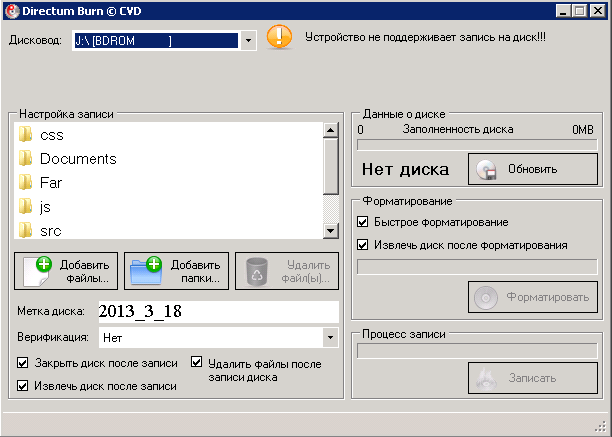612x437 pixels.
Task: Maximize the Directum Burn window
Action: point(580,11)
